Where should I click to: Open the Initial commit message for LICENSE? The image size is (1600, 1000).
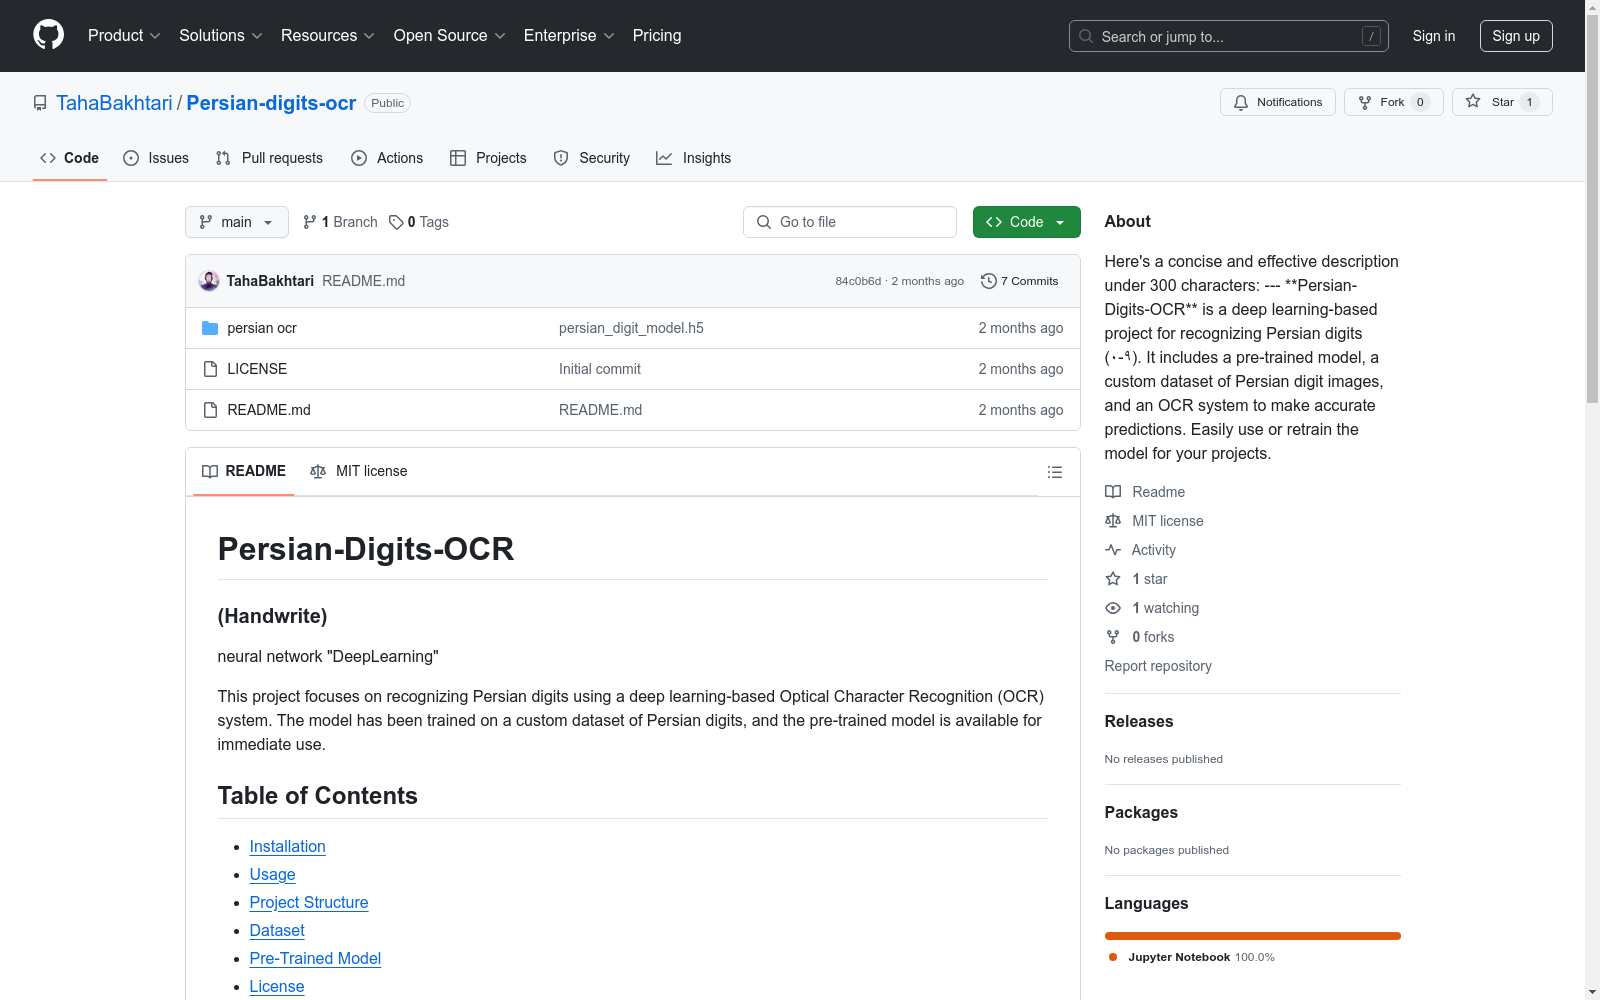[x=600, y=369]
